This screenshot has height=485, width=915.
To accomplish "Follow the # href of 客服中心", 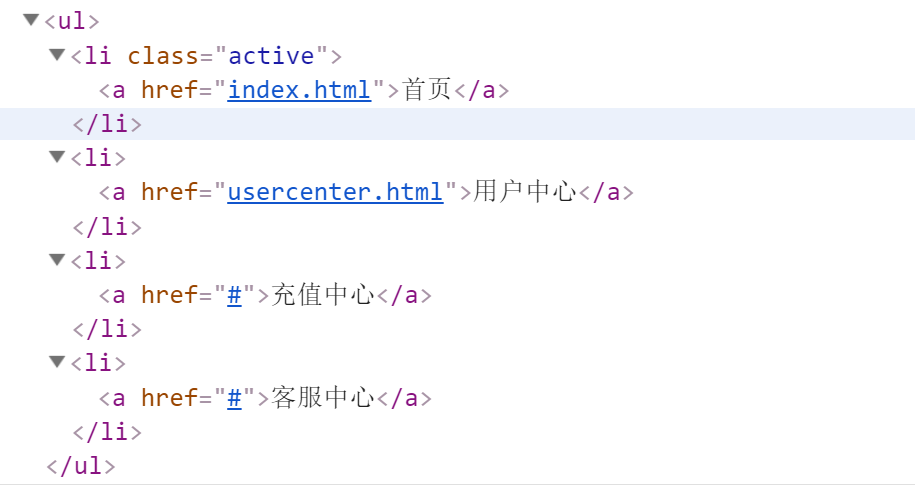I will pyautogui.click(x=235, y=397).
